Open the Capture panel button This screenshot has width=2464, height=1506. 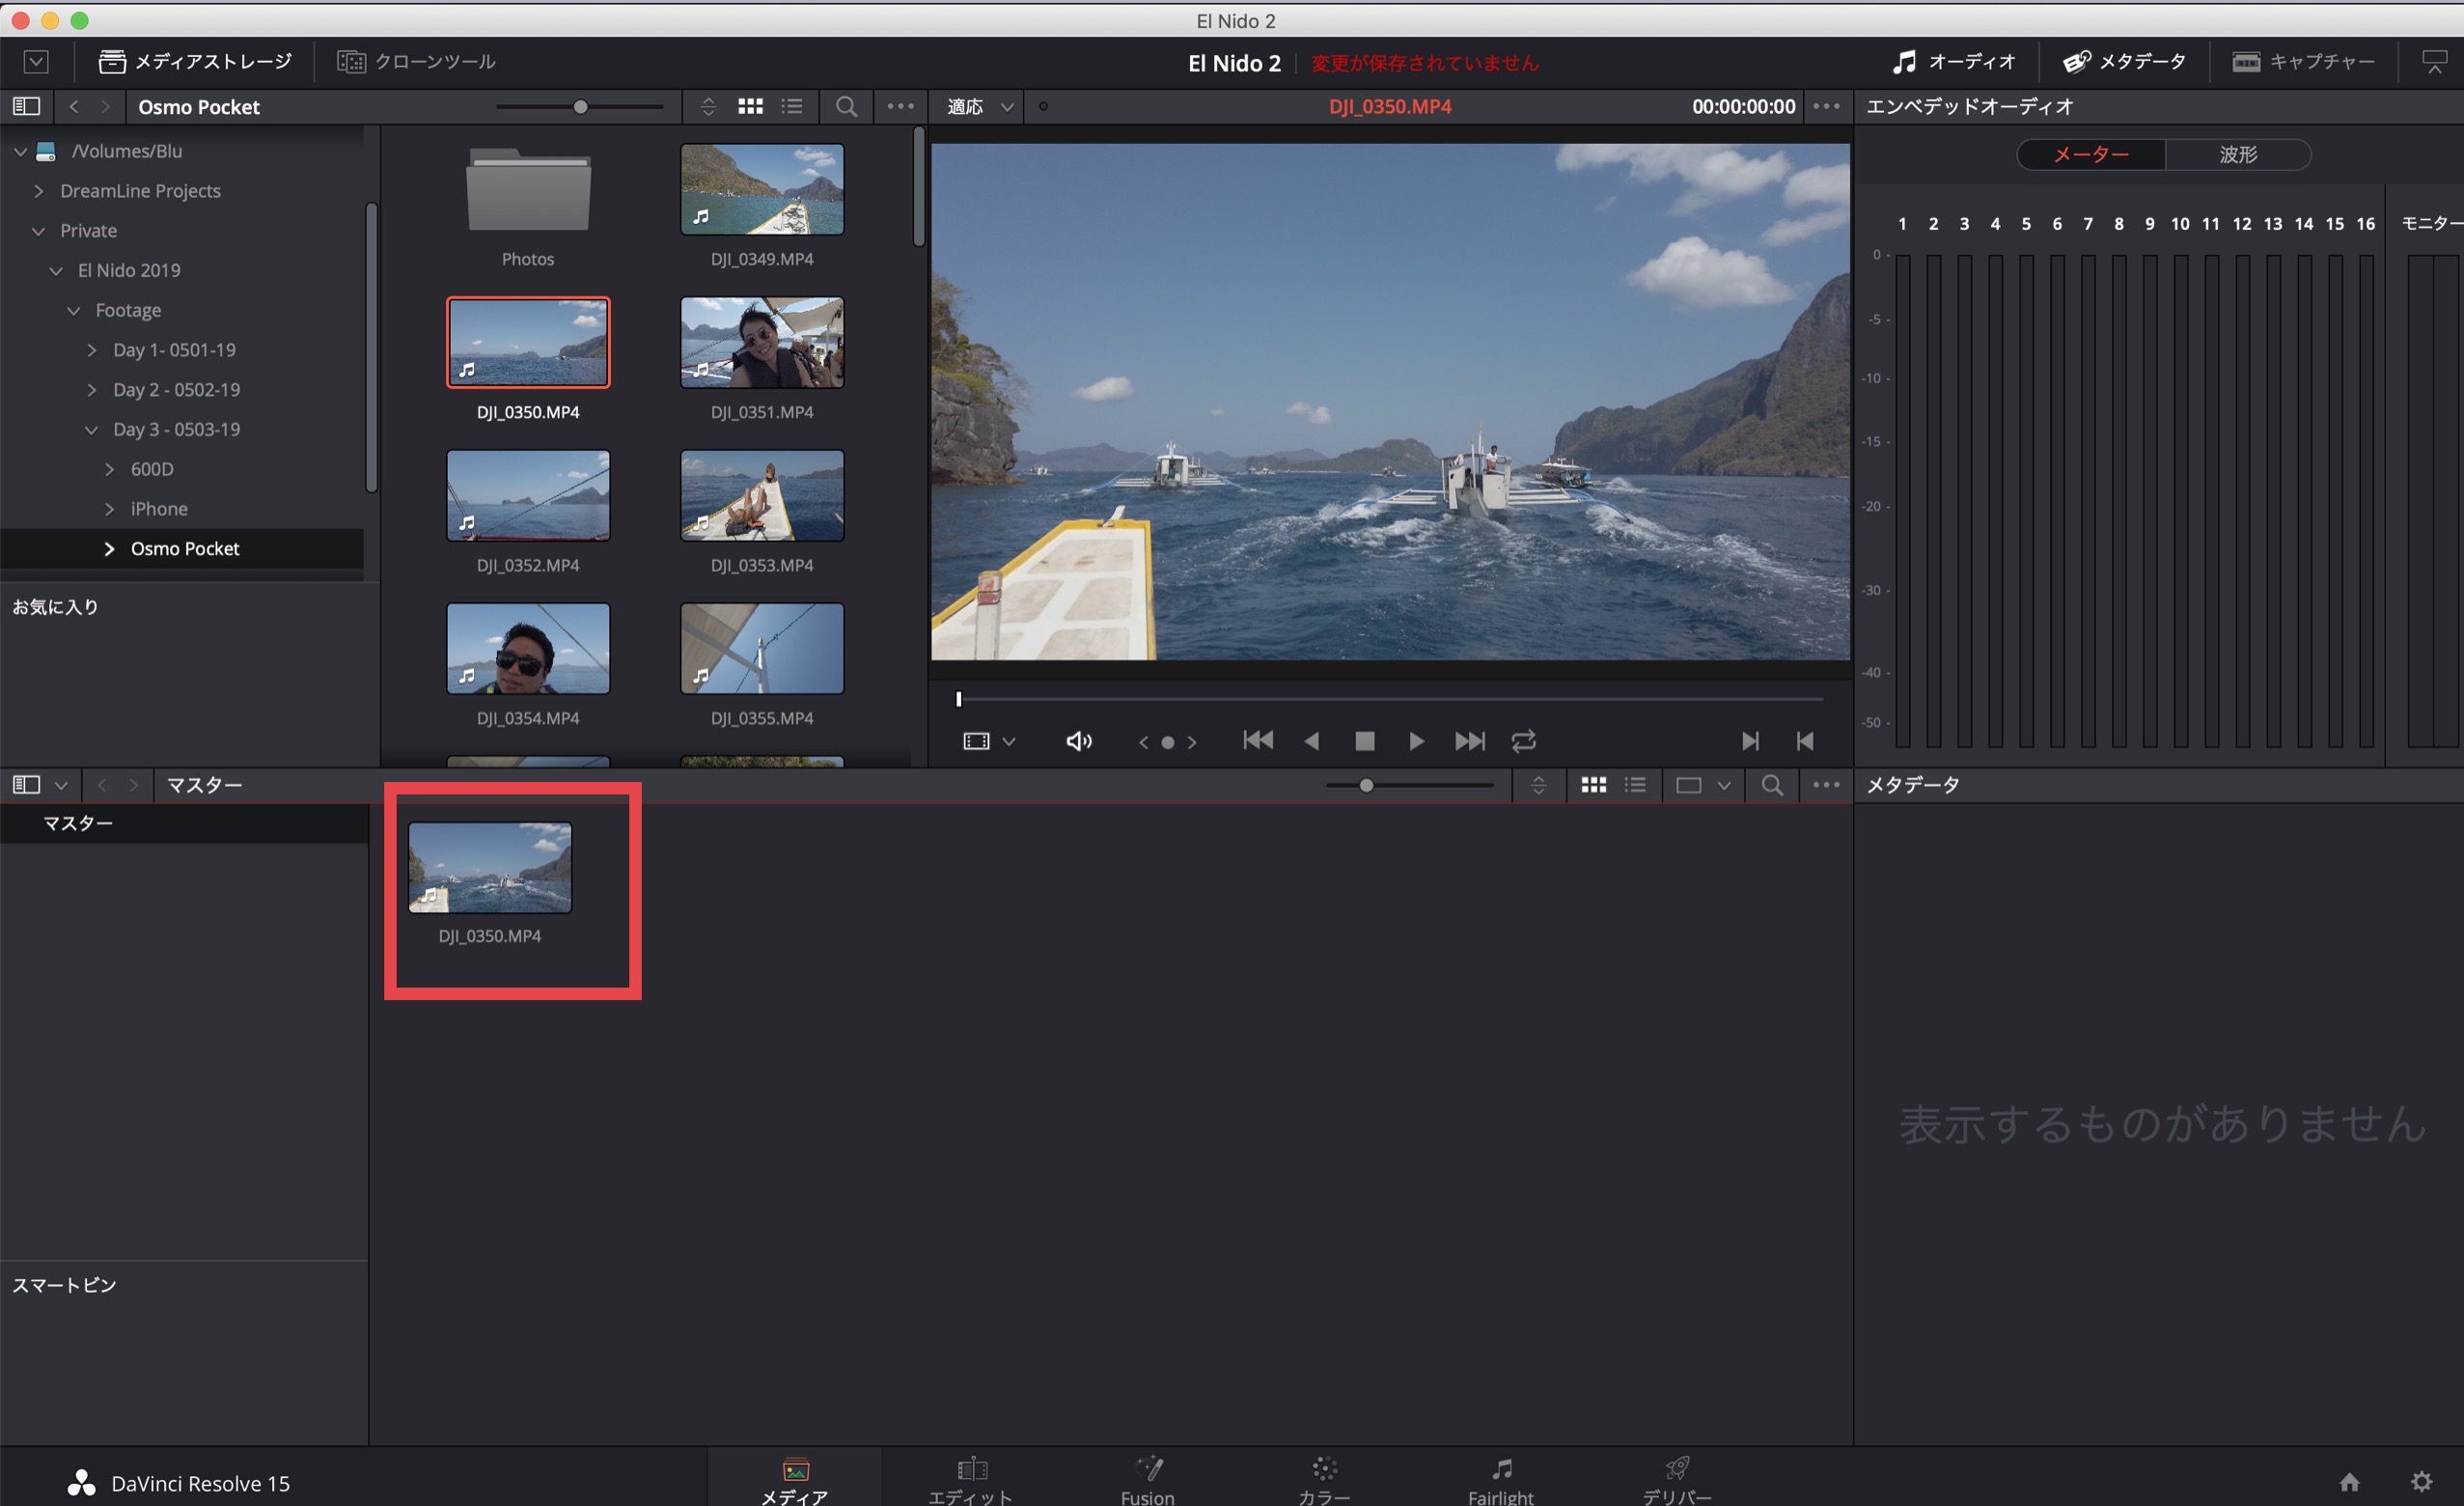coord(2303,62)
